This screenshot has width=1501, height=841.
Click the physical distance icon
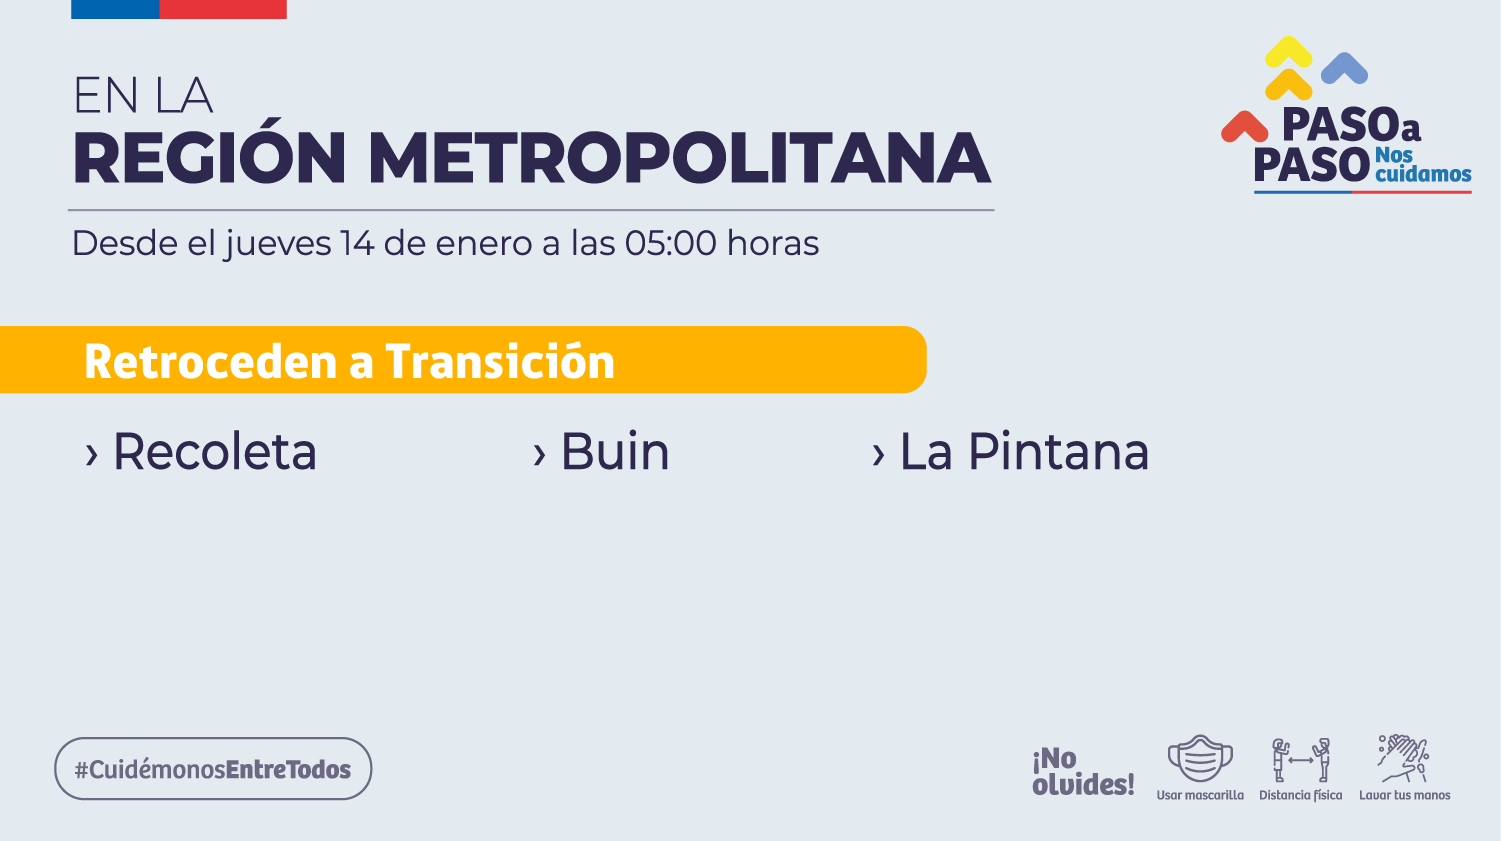click(x=1301, y=760)
